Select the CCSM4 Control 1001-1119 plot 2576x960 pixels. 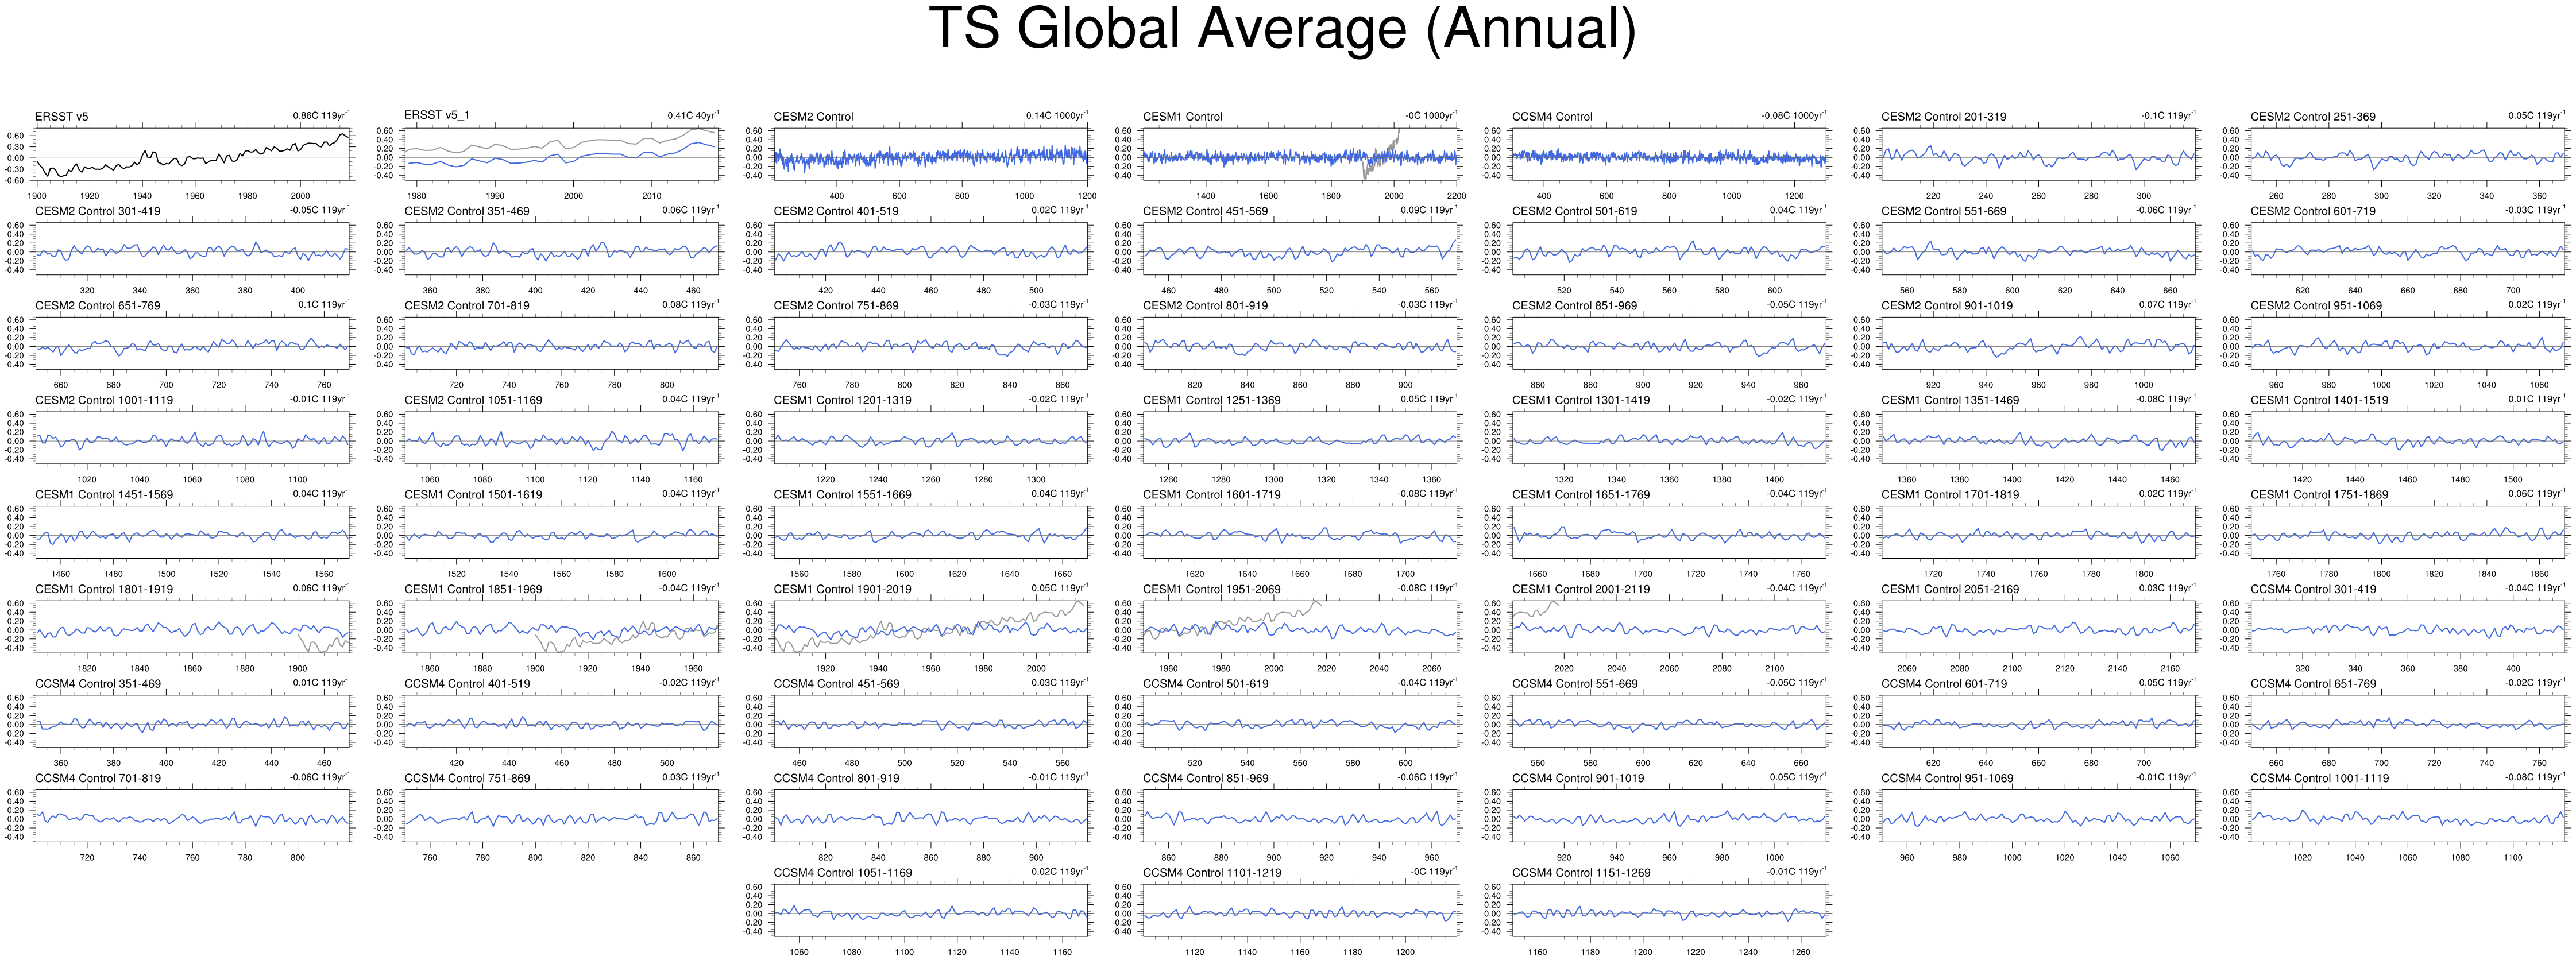2408,815
